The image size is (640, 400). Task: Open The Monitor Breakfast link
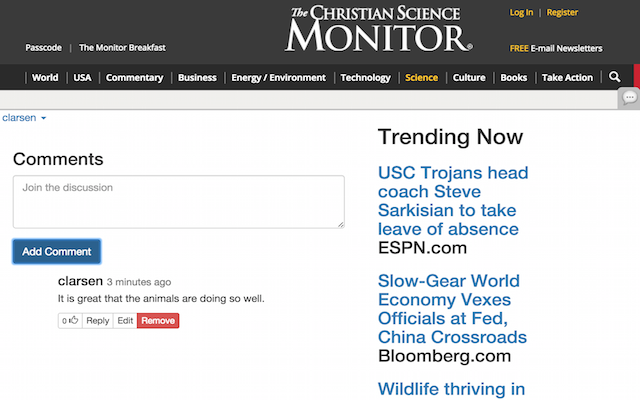point(122,48)
